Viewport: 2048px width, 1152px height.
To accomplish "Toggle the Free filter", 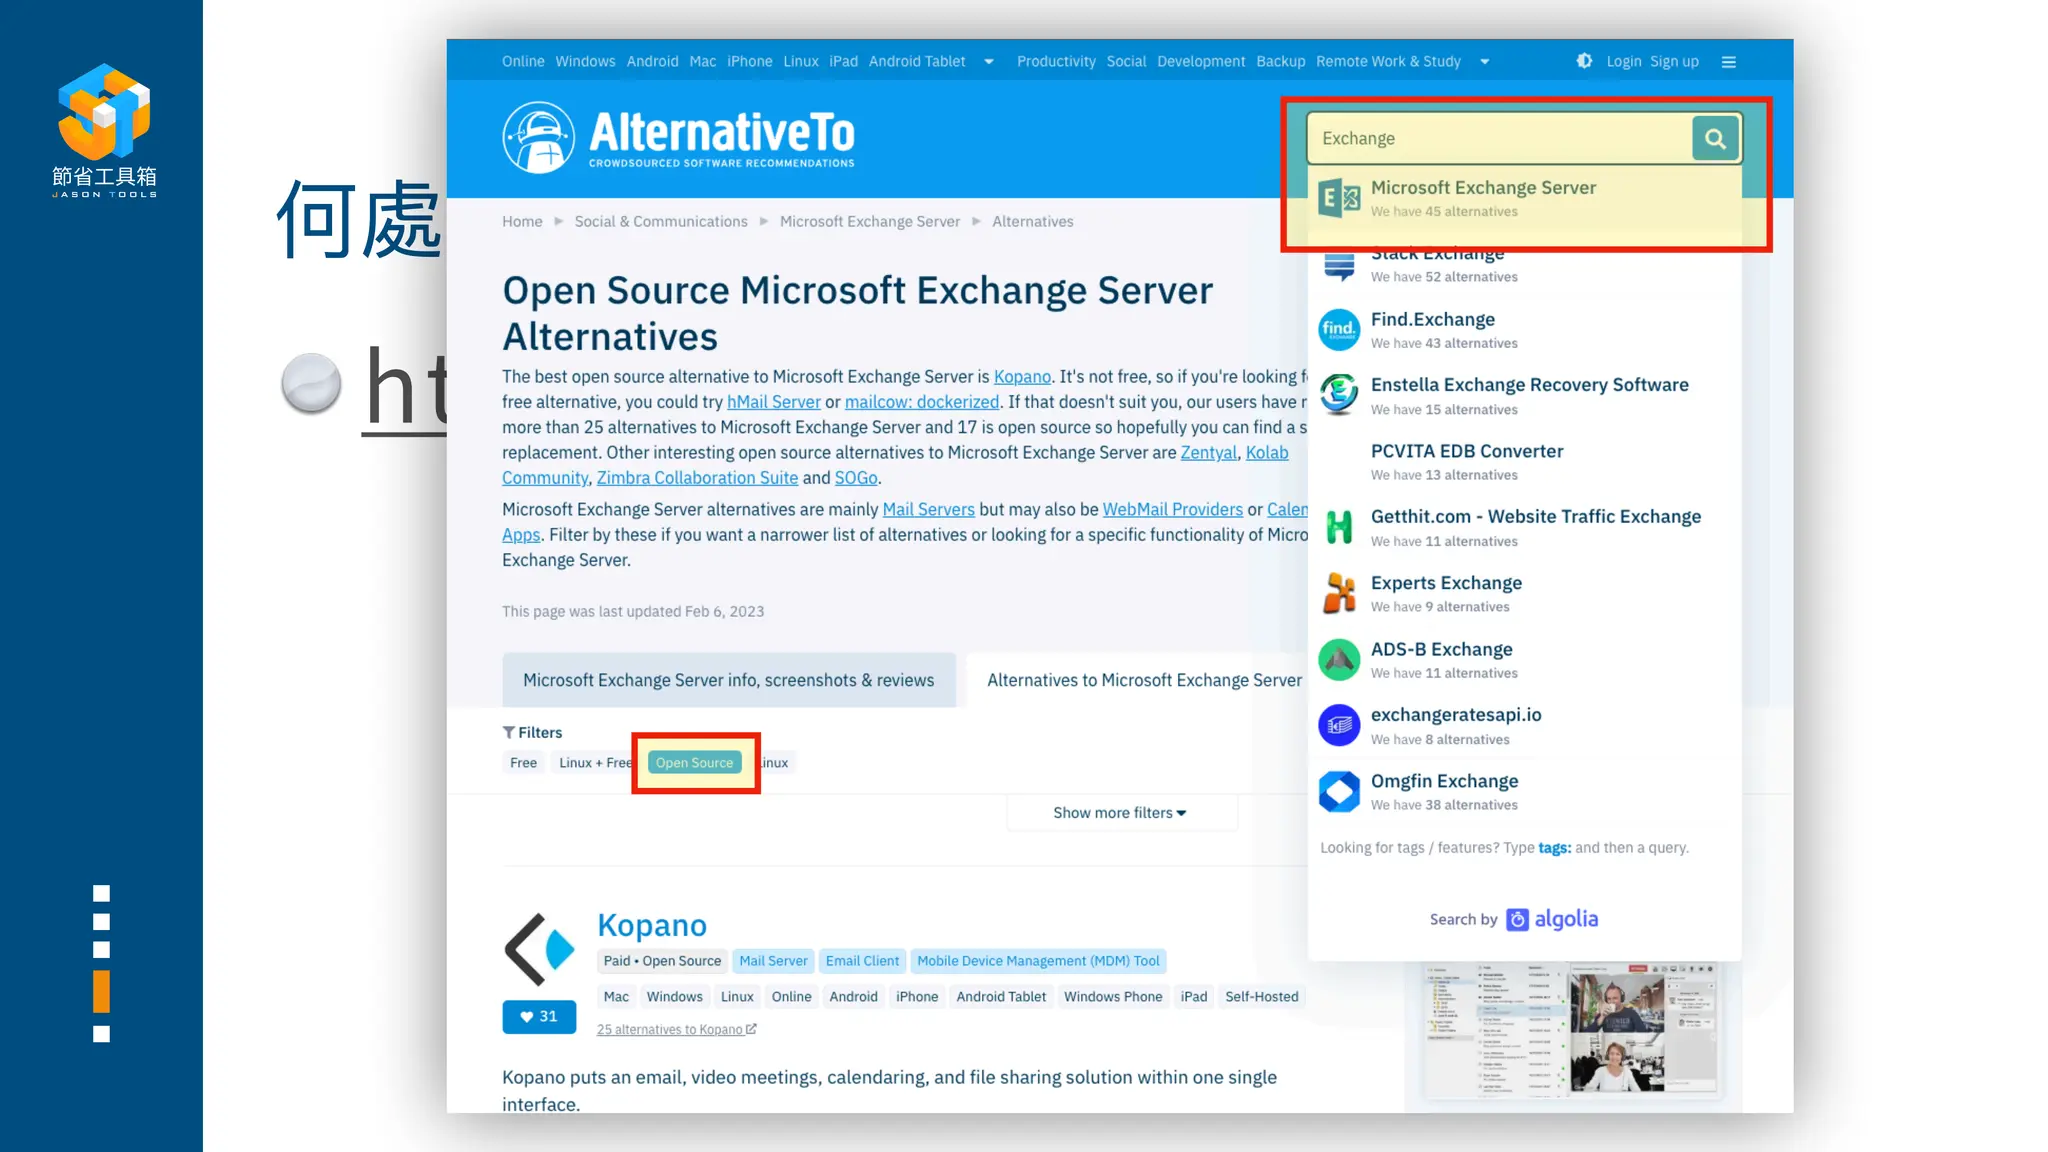I will pyautogui.click(x=523, y=763).
